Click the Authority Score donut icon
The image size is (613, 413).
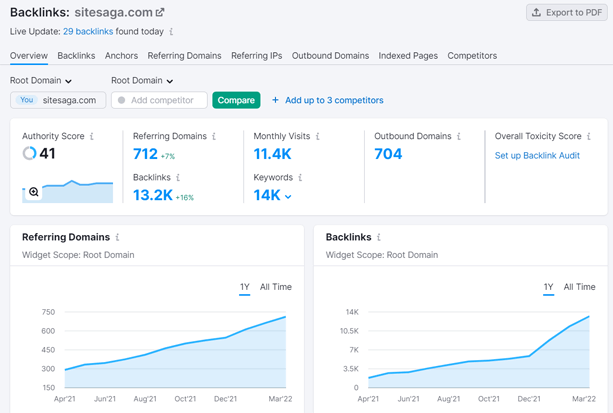point(29,153)
